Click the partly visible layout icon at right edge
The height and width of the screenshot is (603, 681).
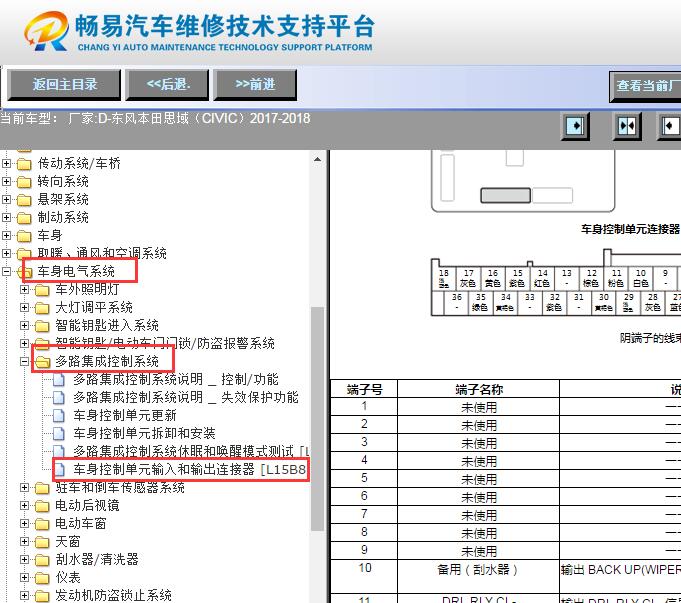point(670,126)
